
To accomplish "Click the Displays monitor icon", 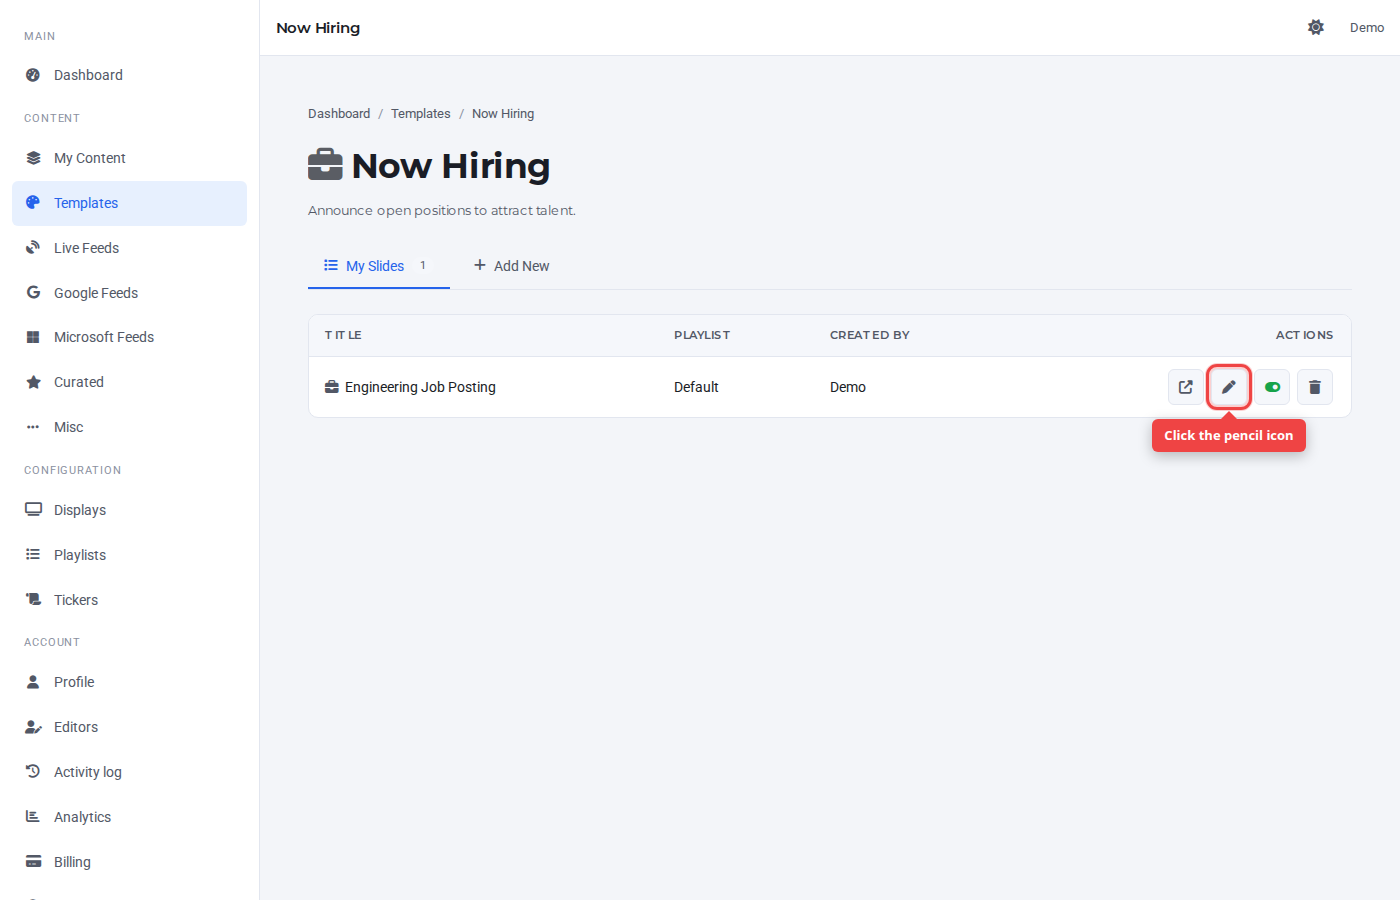I will pyautogui.click(x=33, y=510).
